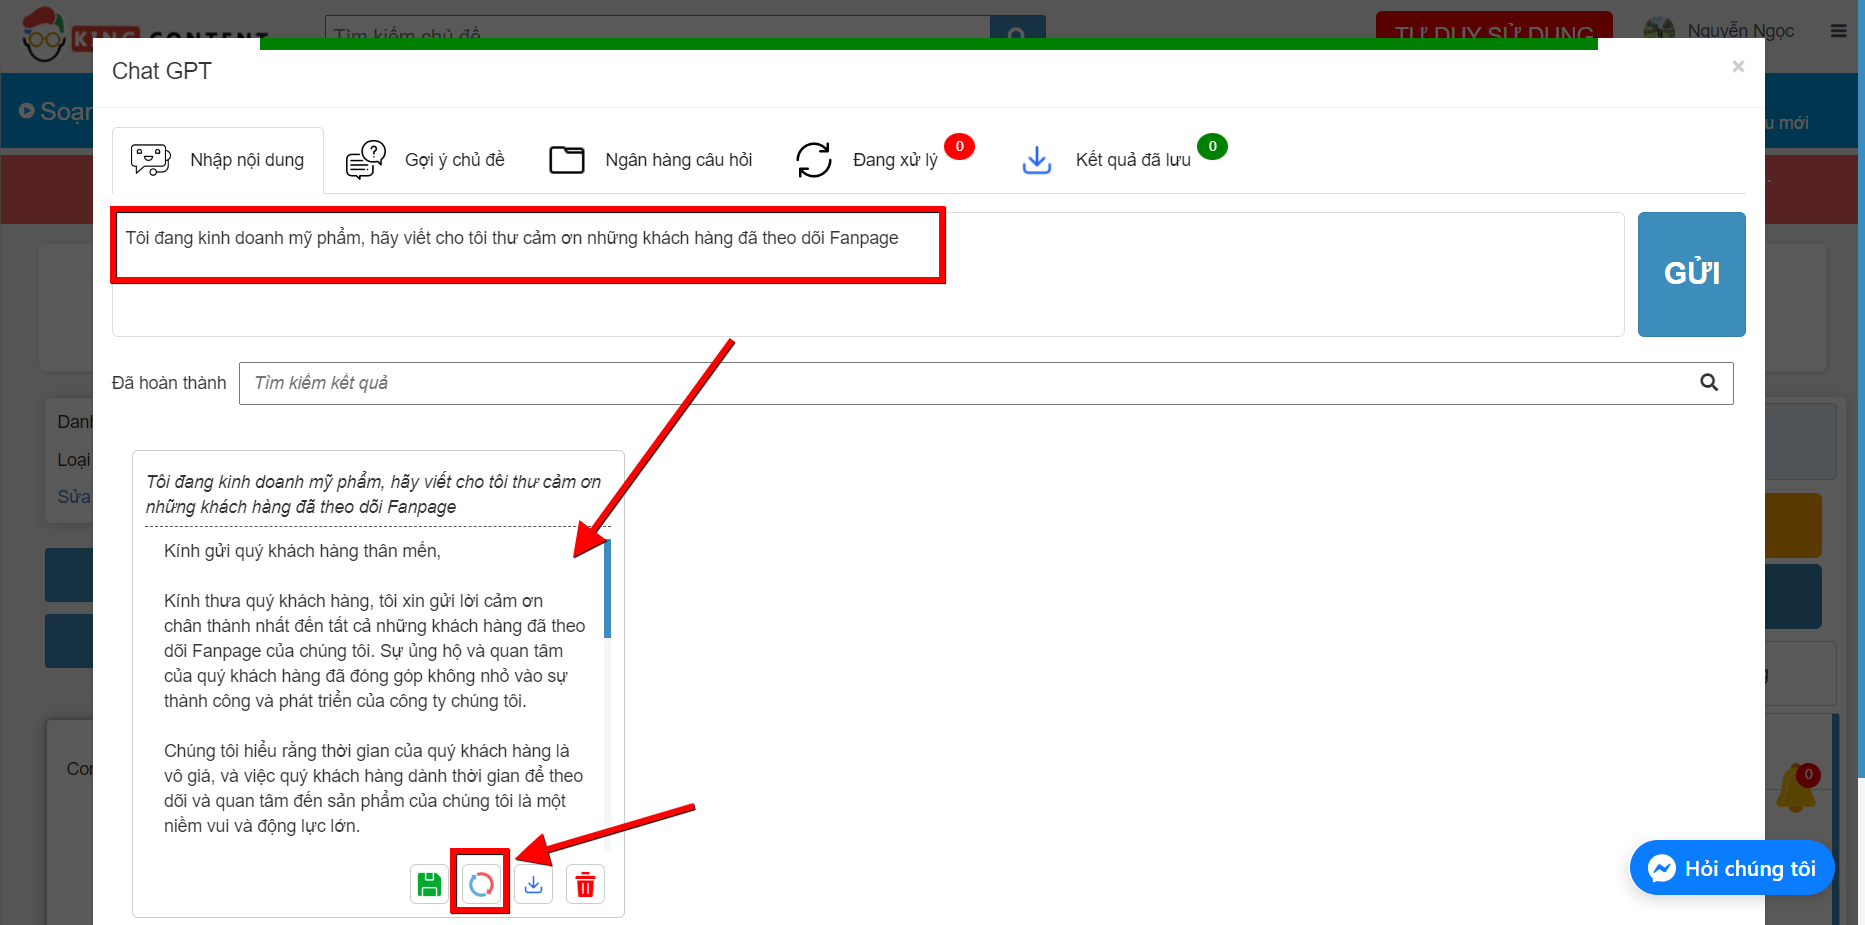Image resolution: width=1865 pixels, height=925 pixels.
Task: Click the green saved count badge
Action: [x=1212, y=147]
